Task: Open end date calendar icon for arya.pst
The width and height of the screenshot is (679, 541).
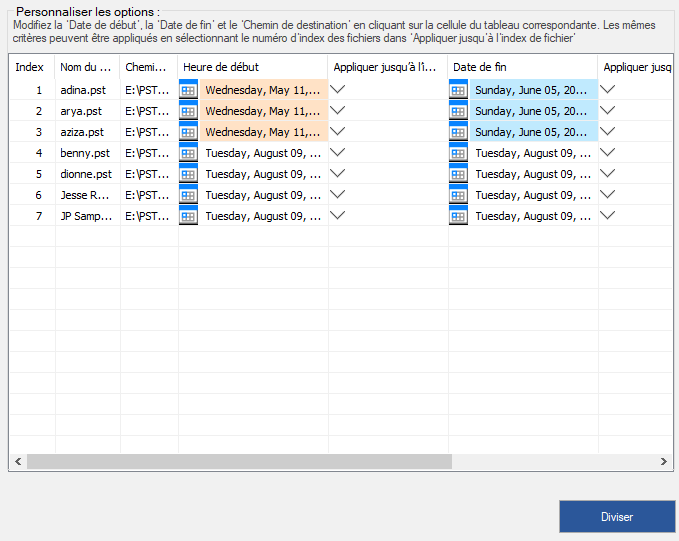Action: [458, 111]
